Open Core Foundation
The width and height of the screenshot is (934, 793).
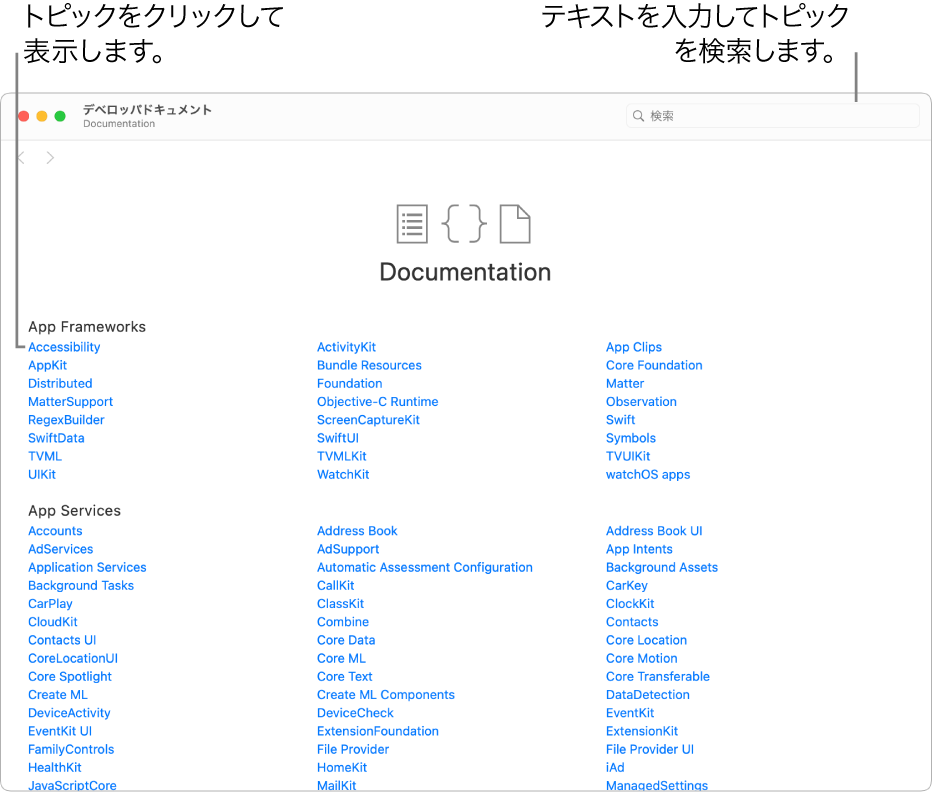[654, 366]
